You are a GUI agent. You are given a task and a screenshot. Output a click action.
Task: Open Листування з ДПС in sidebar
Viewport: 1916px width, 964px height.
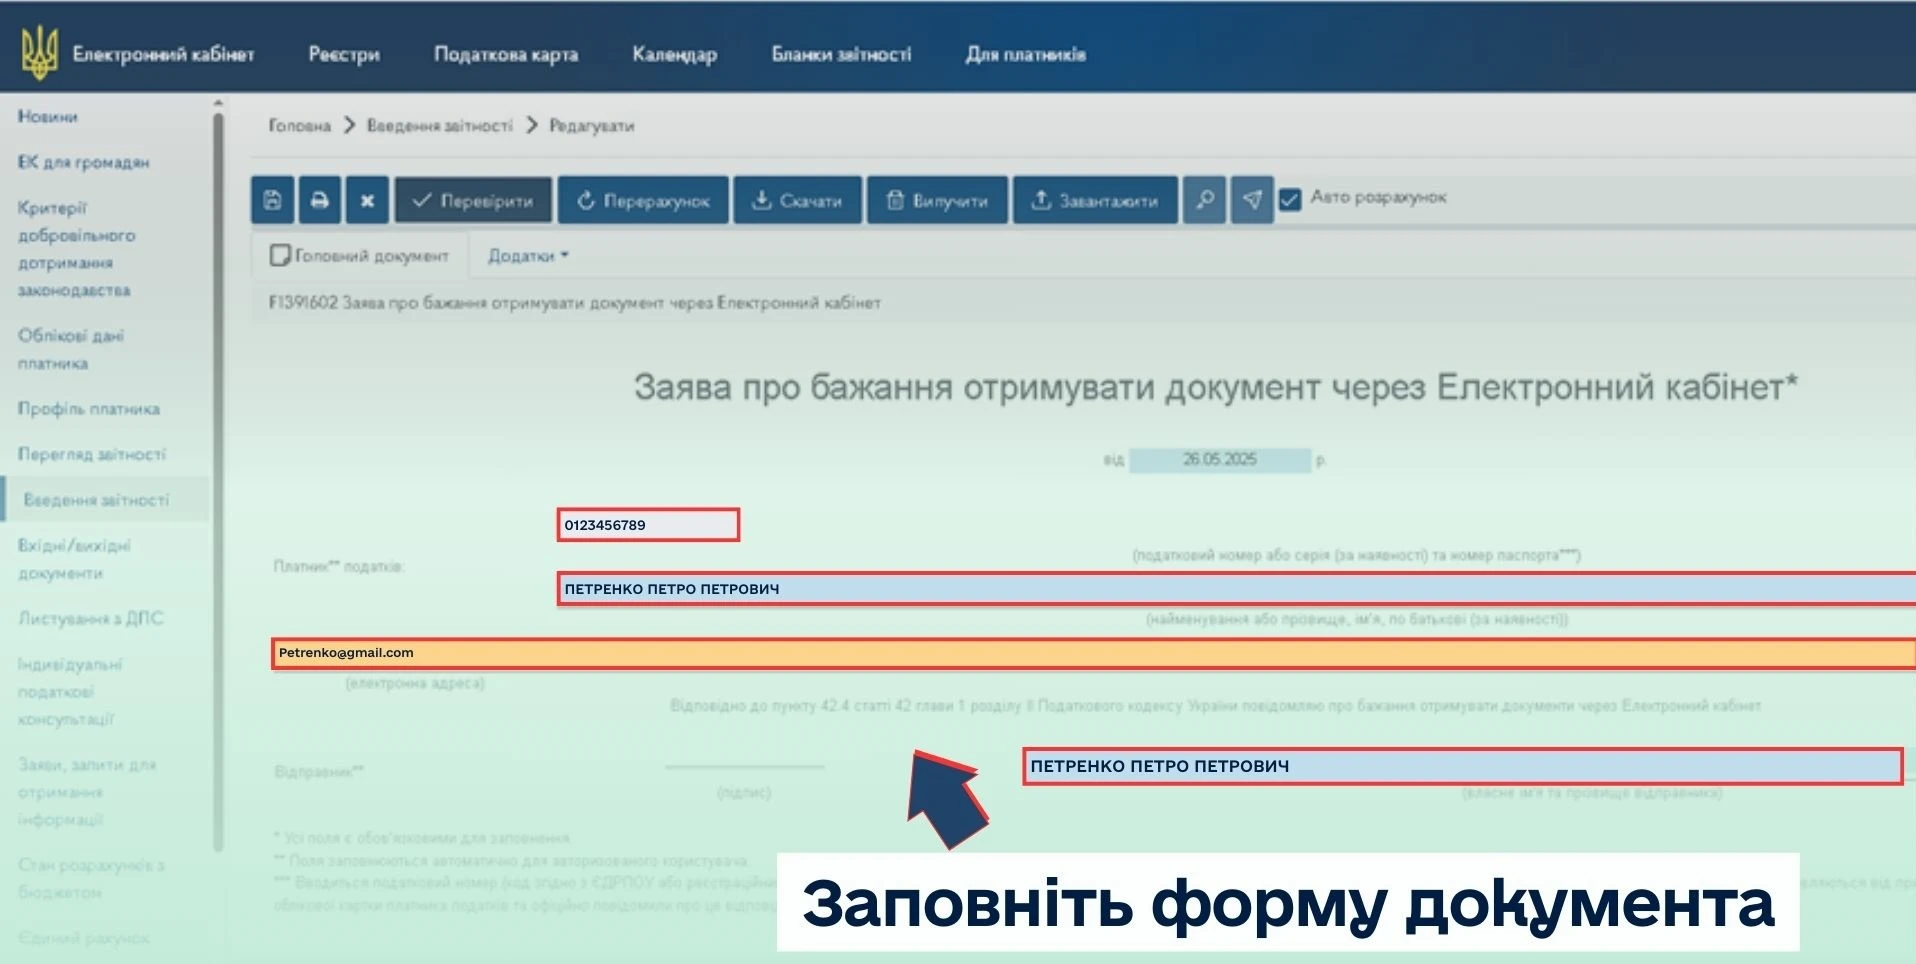coord(90,618)
